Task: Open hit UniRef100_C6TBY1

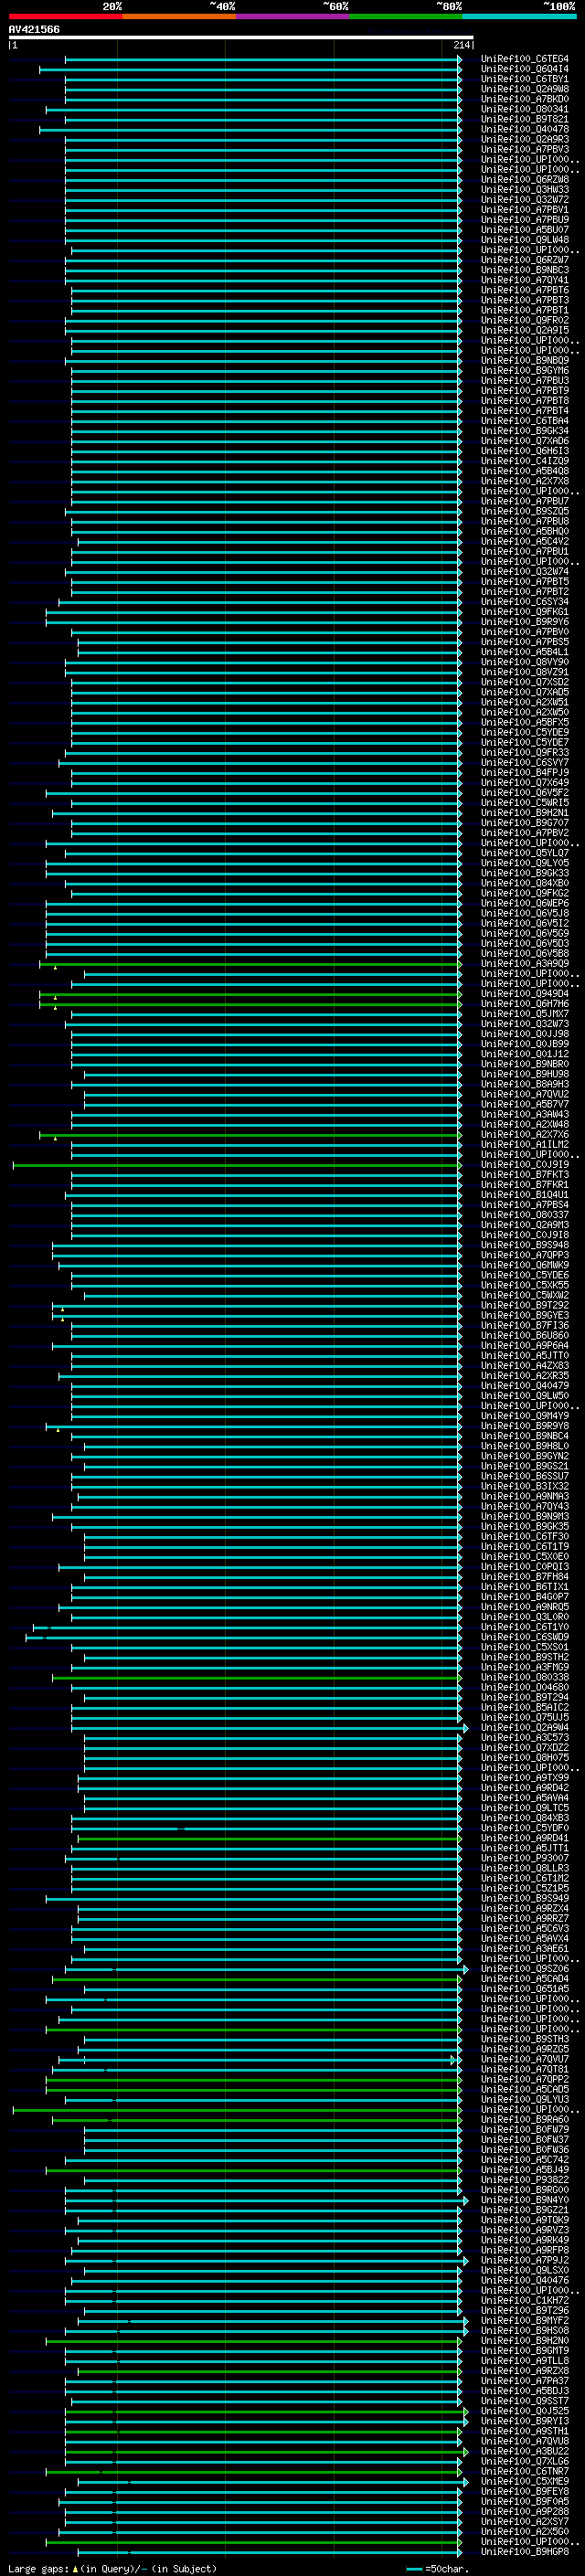Action: 524,79
